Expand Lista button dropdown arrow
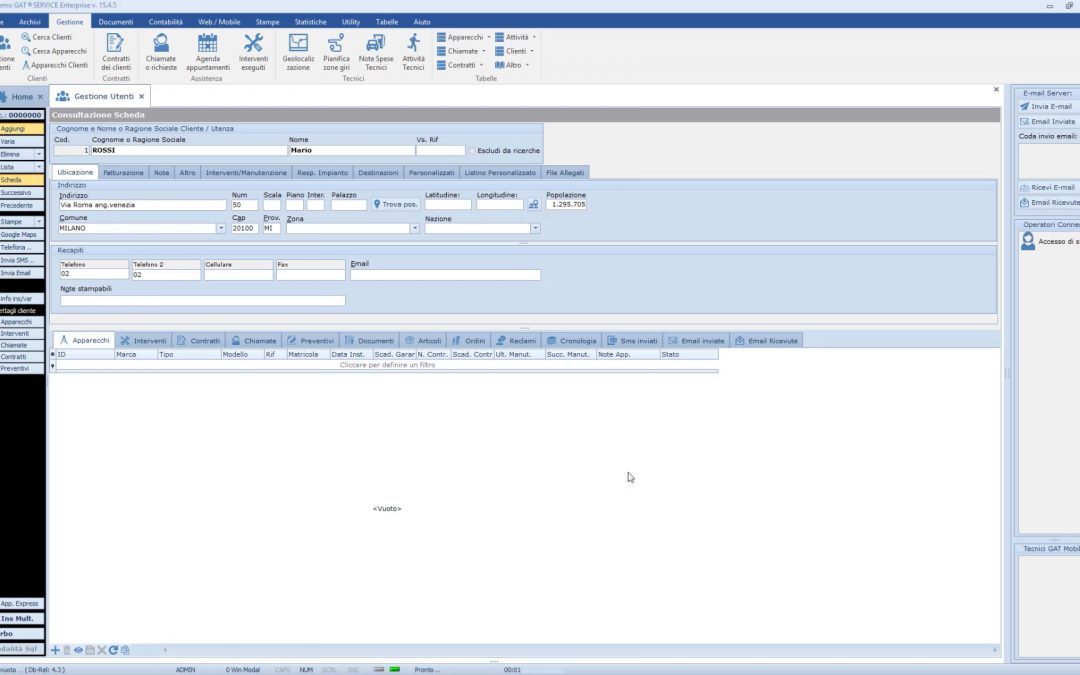The image size is (1080, 675). (x=39, y=167)
